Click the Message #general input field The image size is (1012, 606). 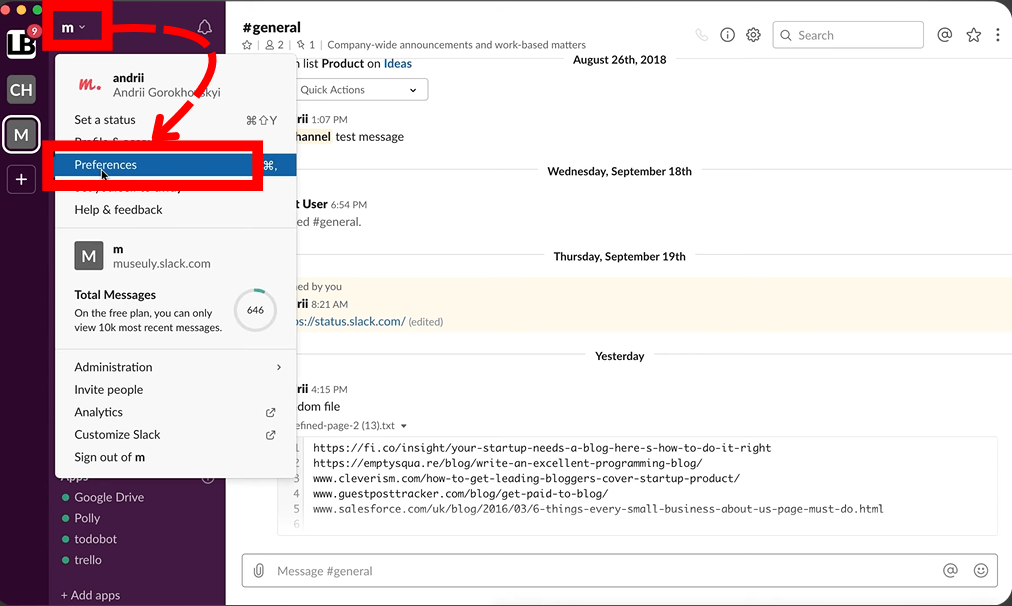600,570
